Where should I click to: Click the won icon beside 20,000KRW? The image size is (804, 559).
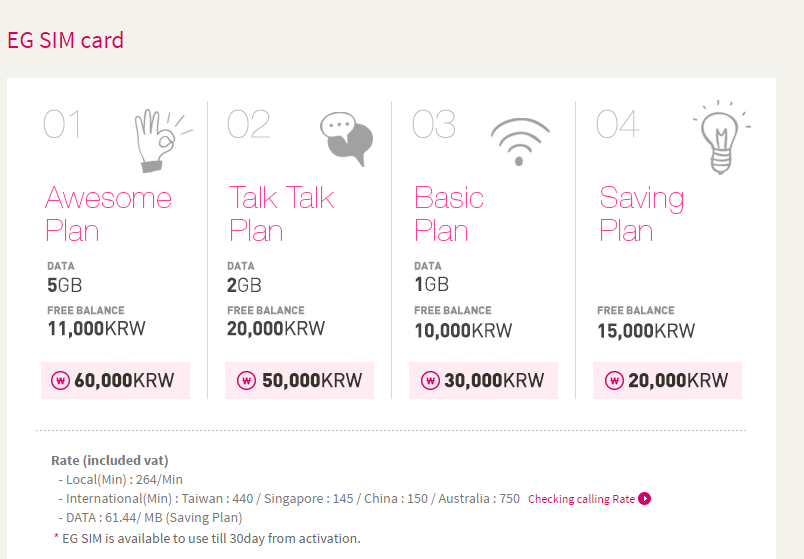pyautogui.click(x=614, y=380)
